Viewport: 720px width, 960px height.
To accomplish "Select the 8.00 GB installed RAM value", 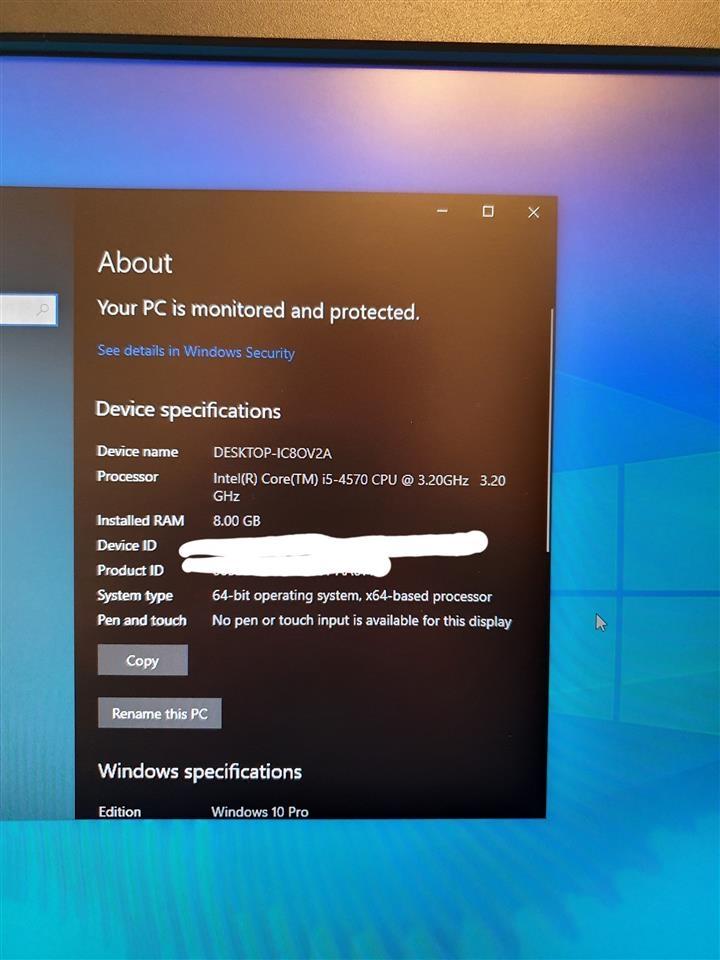I will coord(236,521).
